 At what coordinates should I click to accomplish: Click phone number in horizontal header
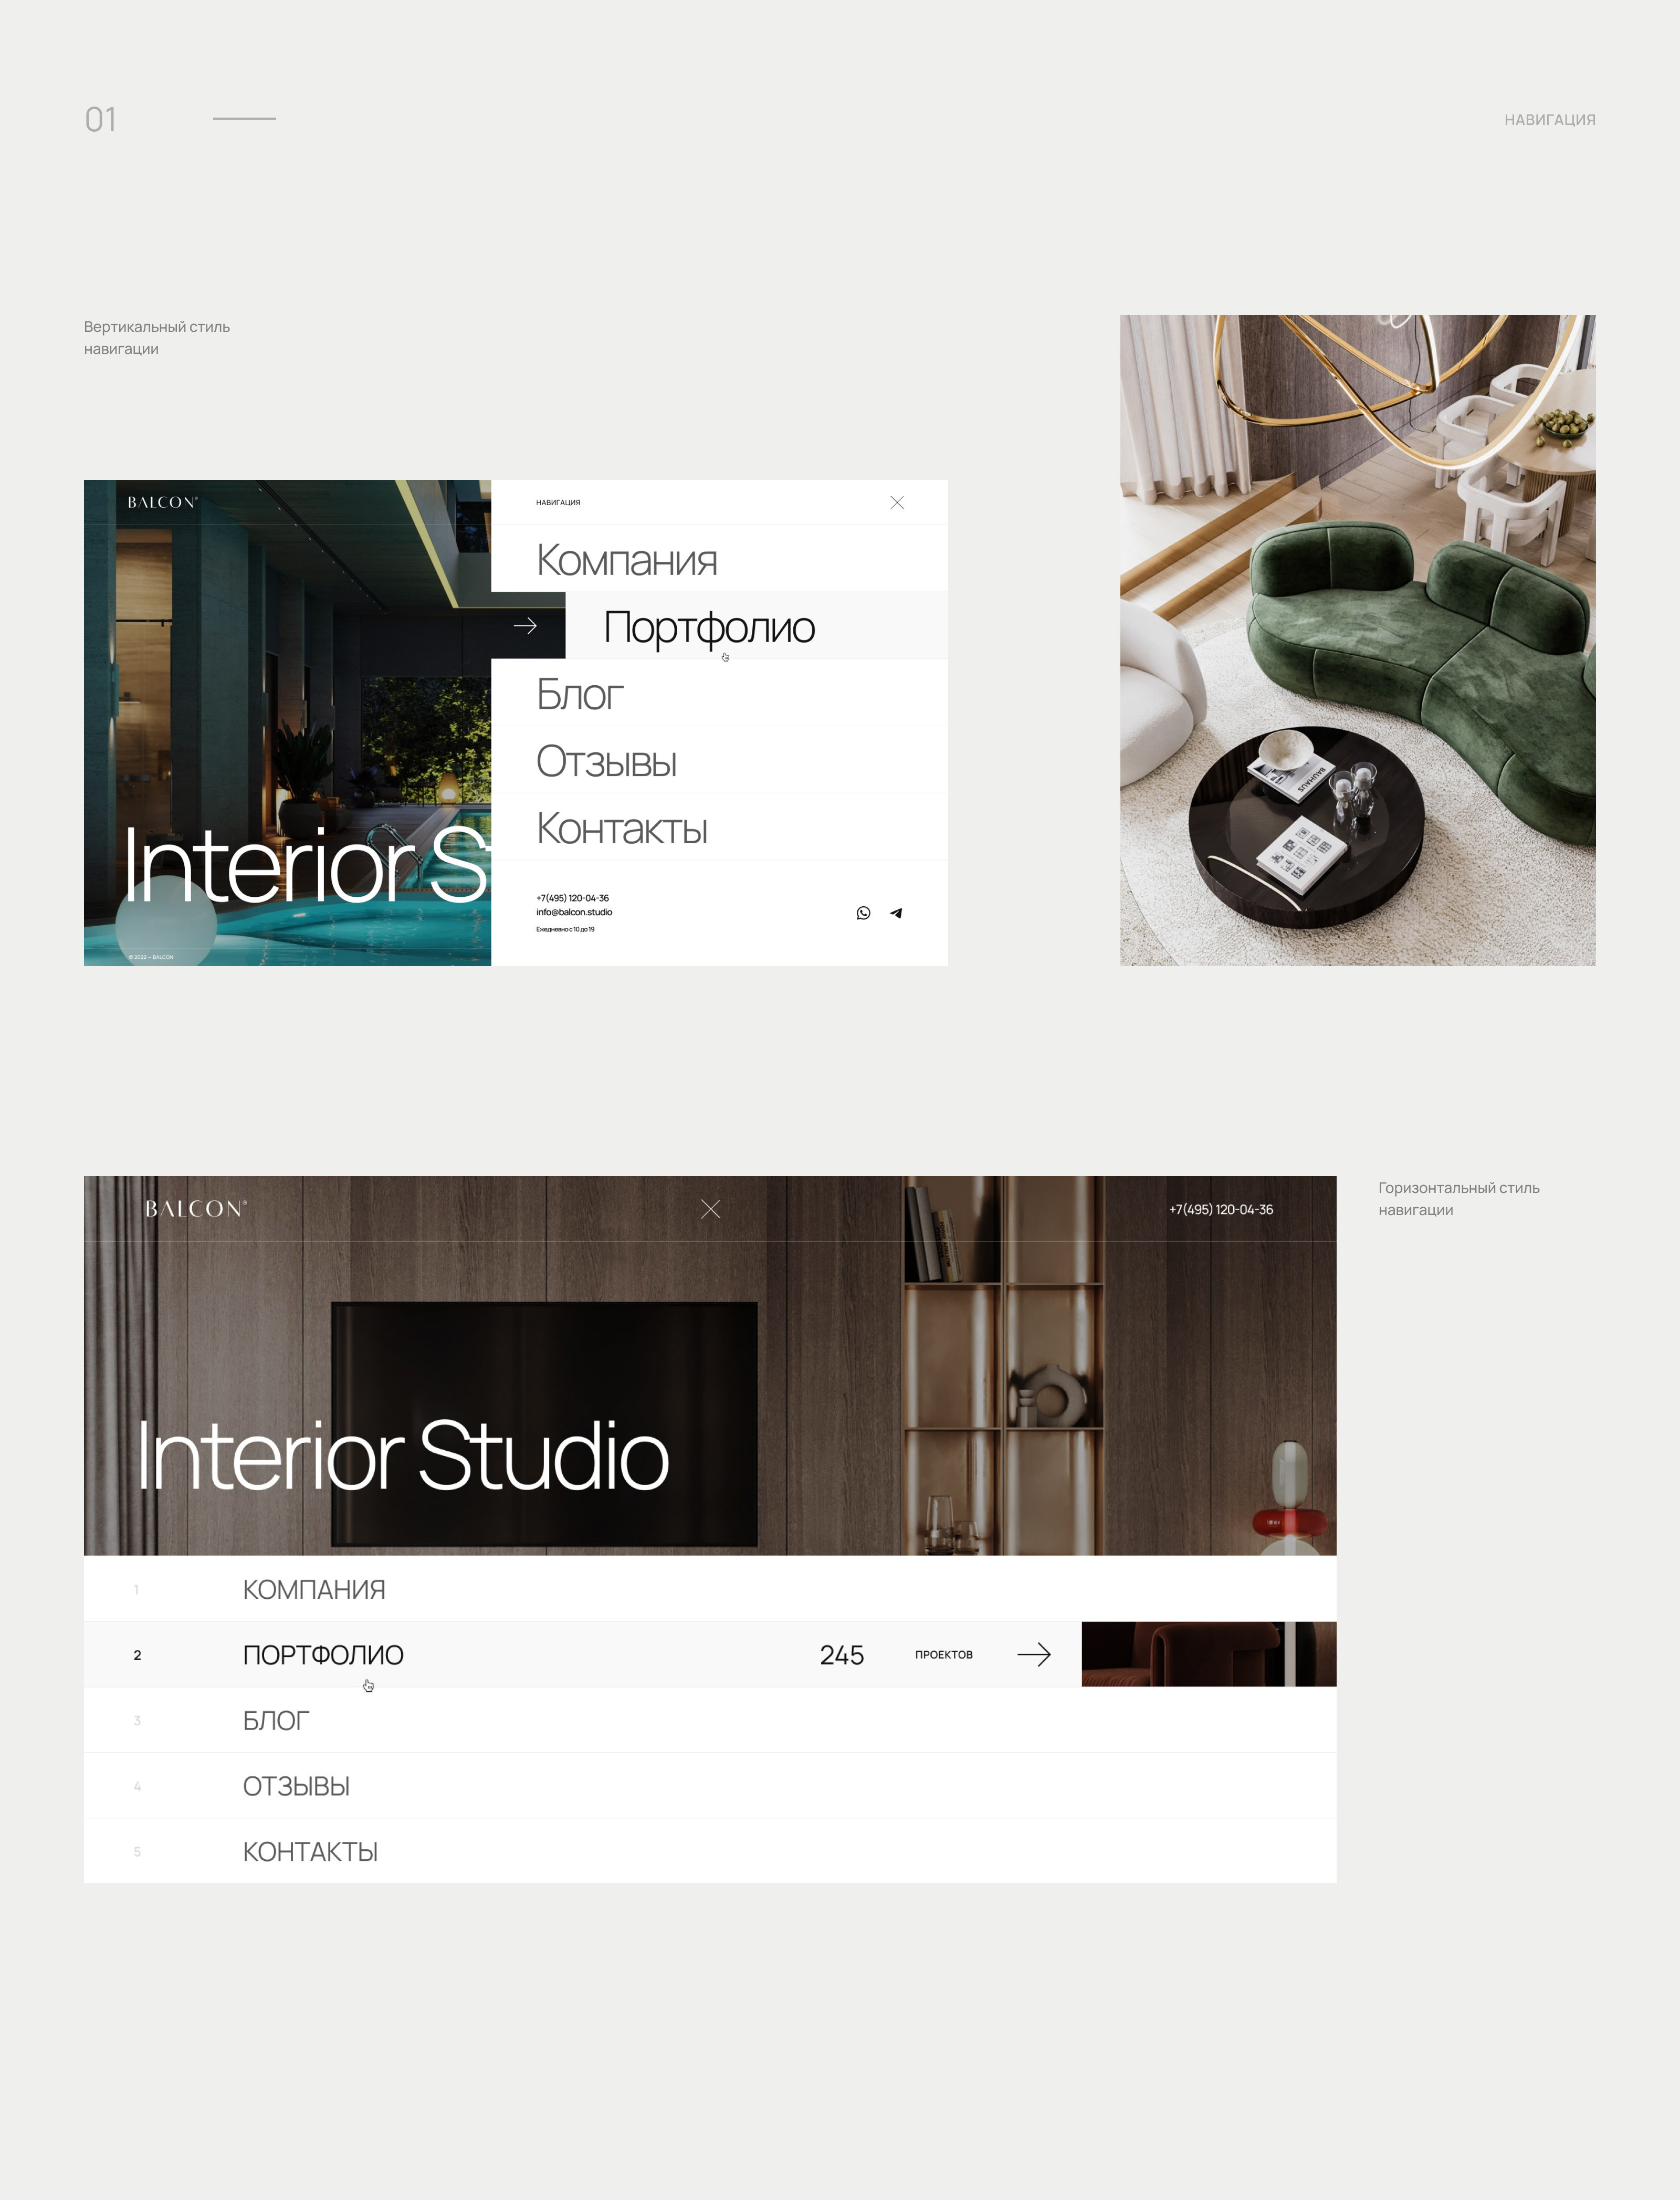1220,1209
